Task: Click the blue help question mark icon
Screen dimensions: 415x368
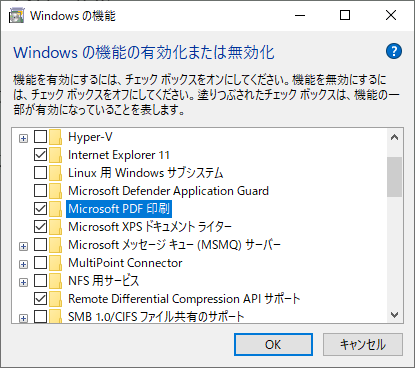Action: click(x=394, y=51)
